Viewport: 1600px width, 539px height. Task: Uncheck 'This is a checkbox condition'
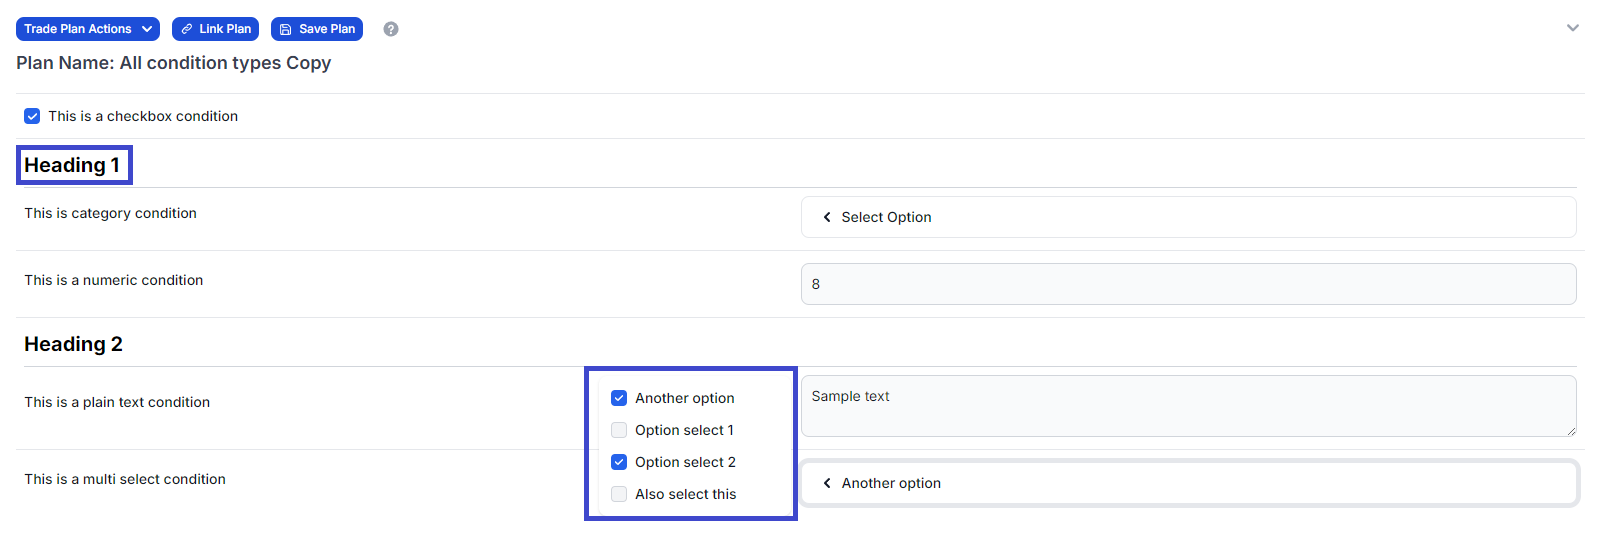pyautogui.click(x=32, y=116)
